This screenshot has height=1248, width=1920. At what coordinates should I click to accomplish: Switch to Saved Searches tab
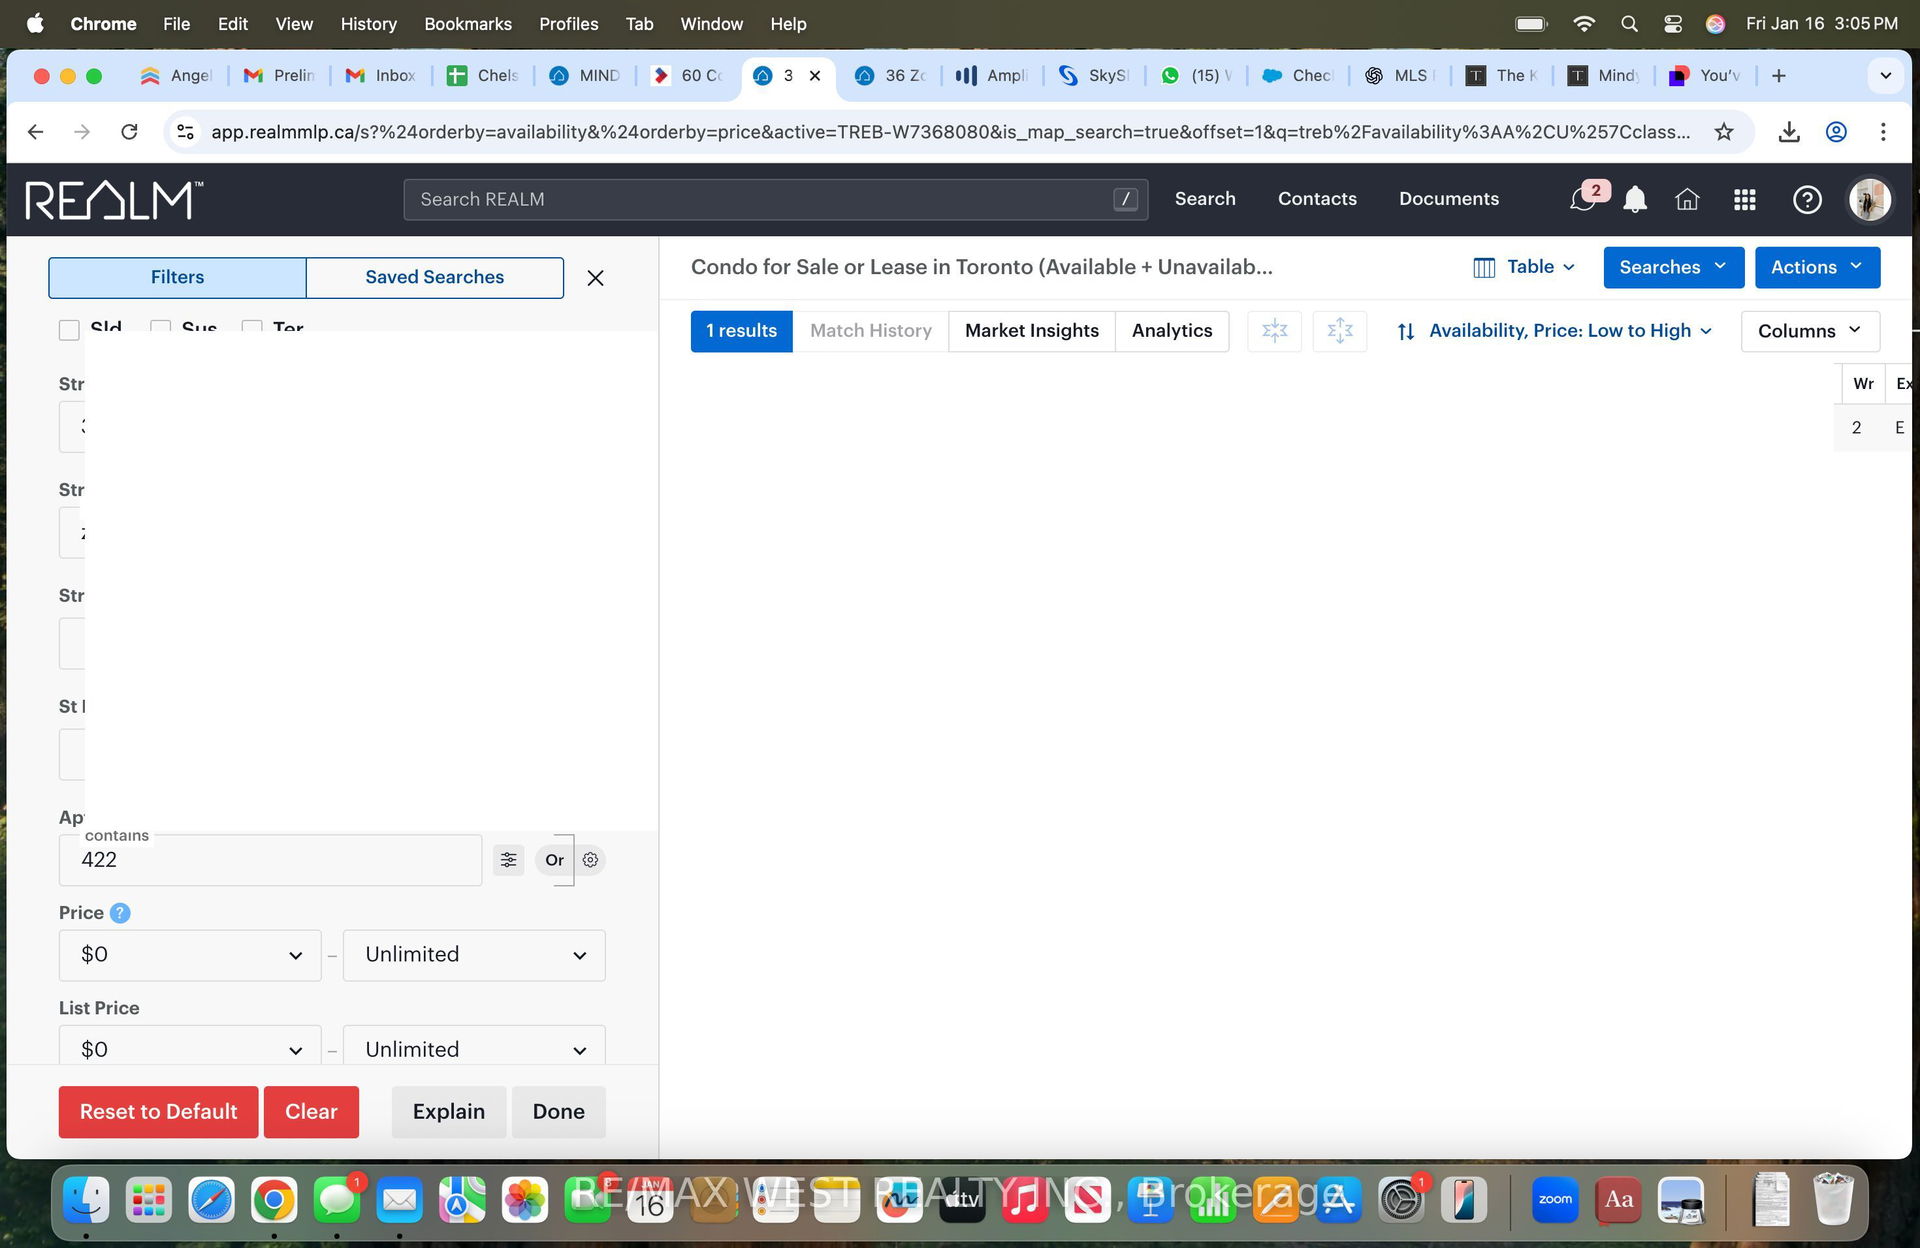434,277
